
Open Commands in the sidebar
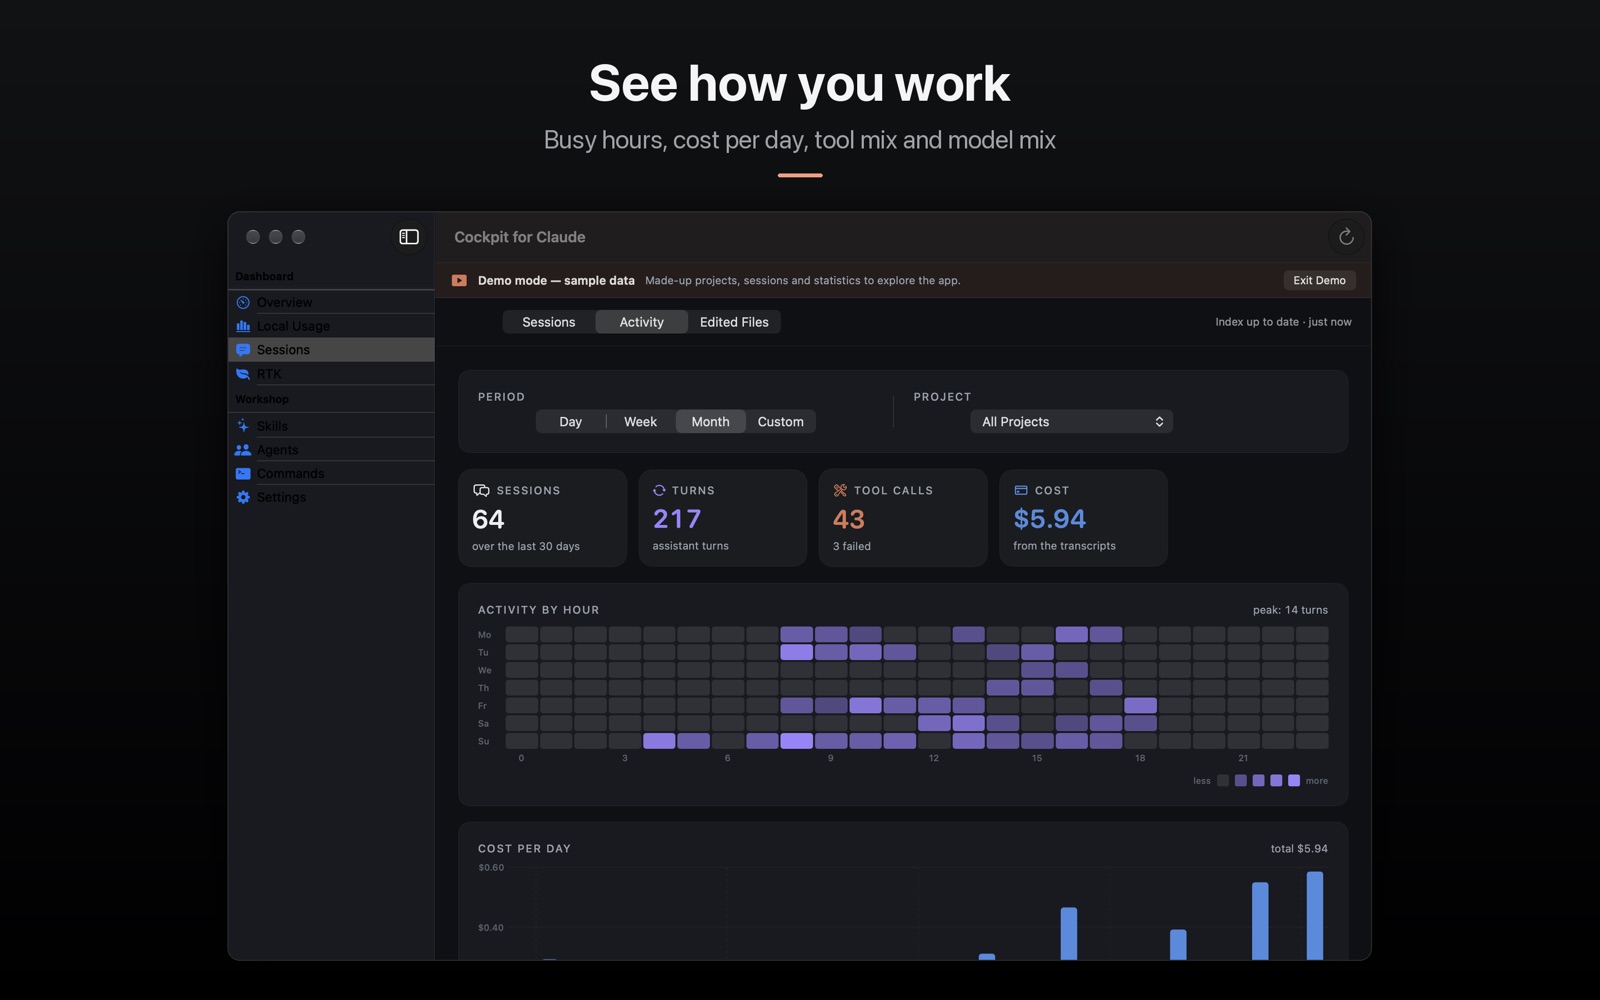331,474
